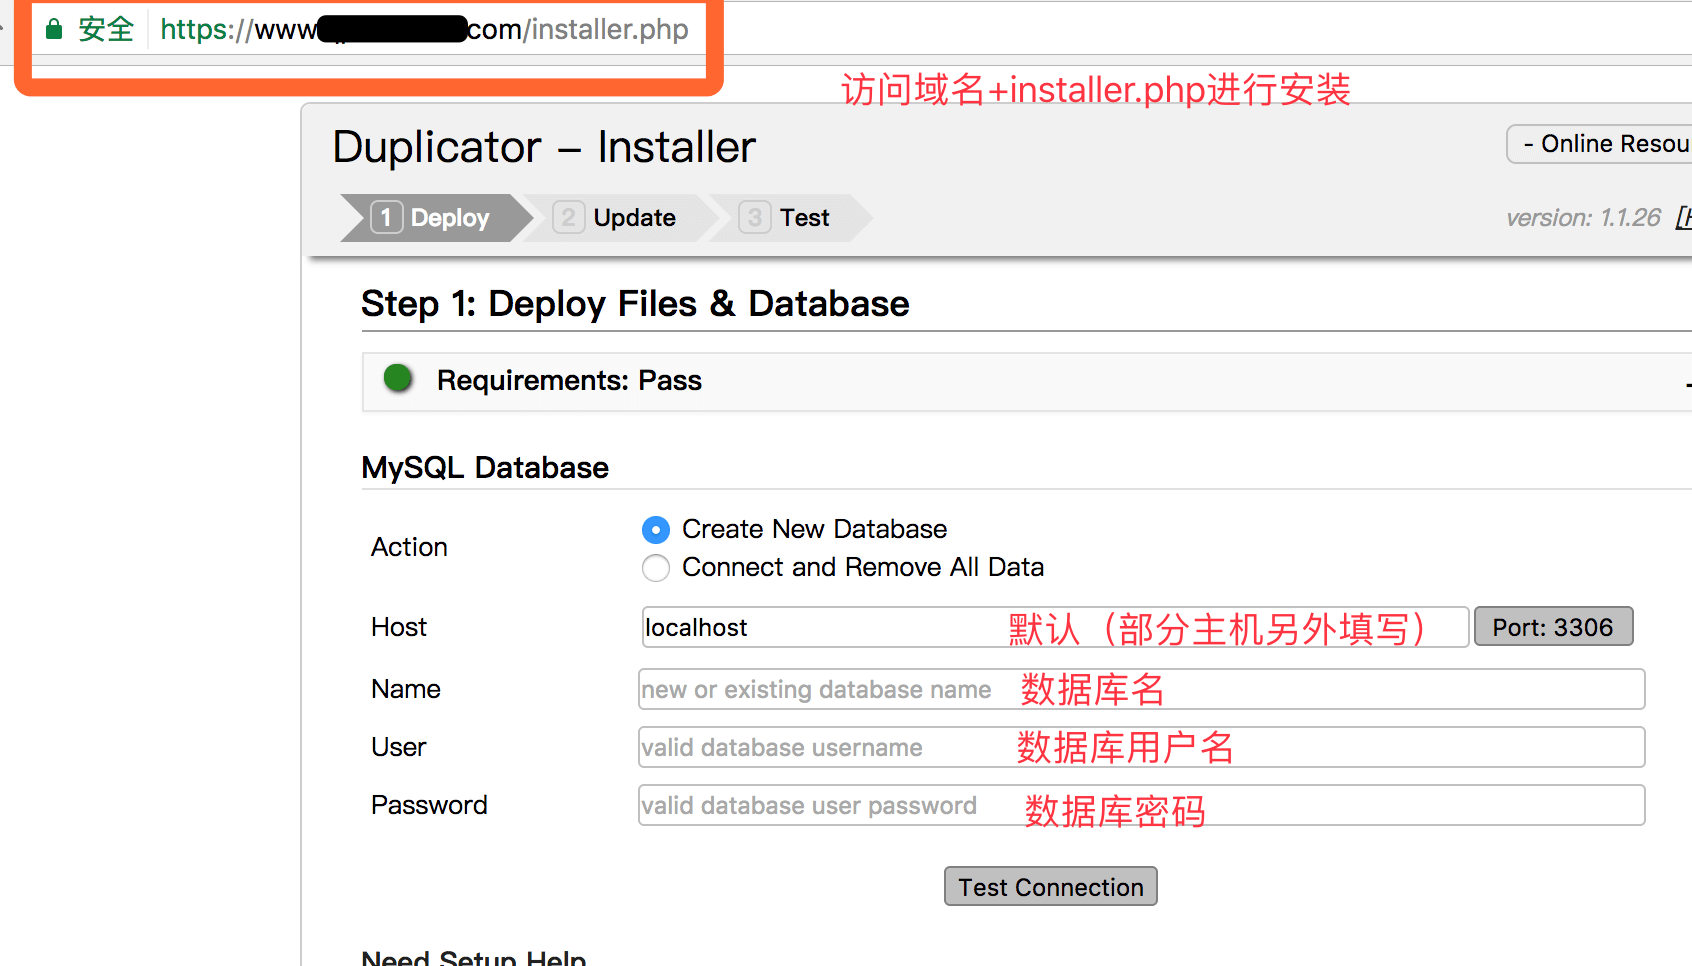
Task: Click the numbered "1" badge on Deploy step
Action: (387, 217)
